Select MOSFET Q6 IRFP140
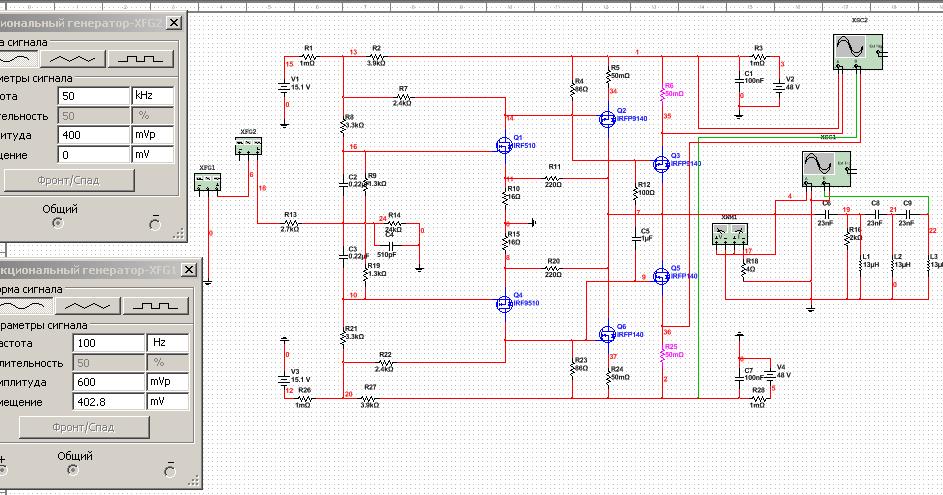The height and width of the screenshot is (495, 943). (x=607, y=334)
